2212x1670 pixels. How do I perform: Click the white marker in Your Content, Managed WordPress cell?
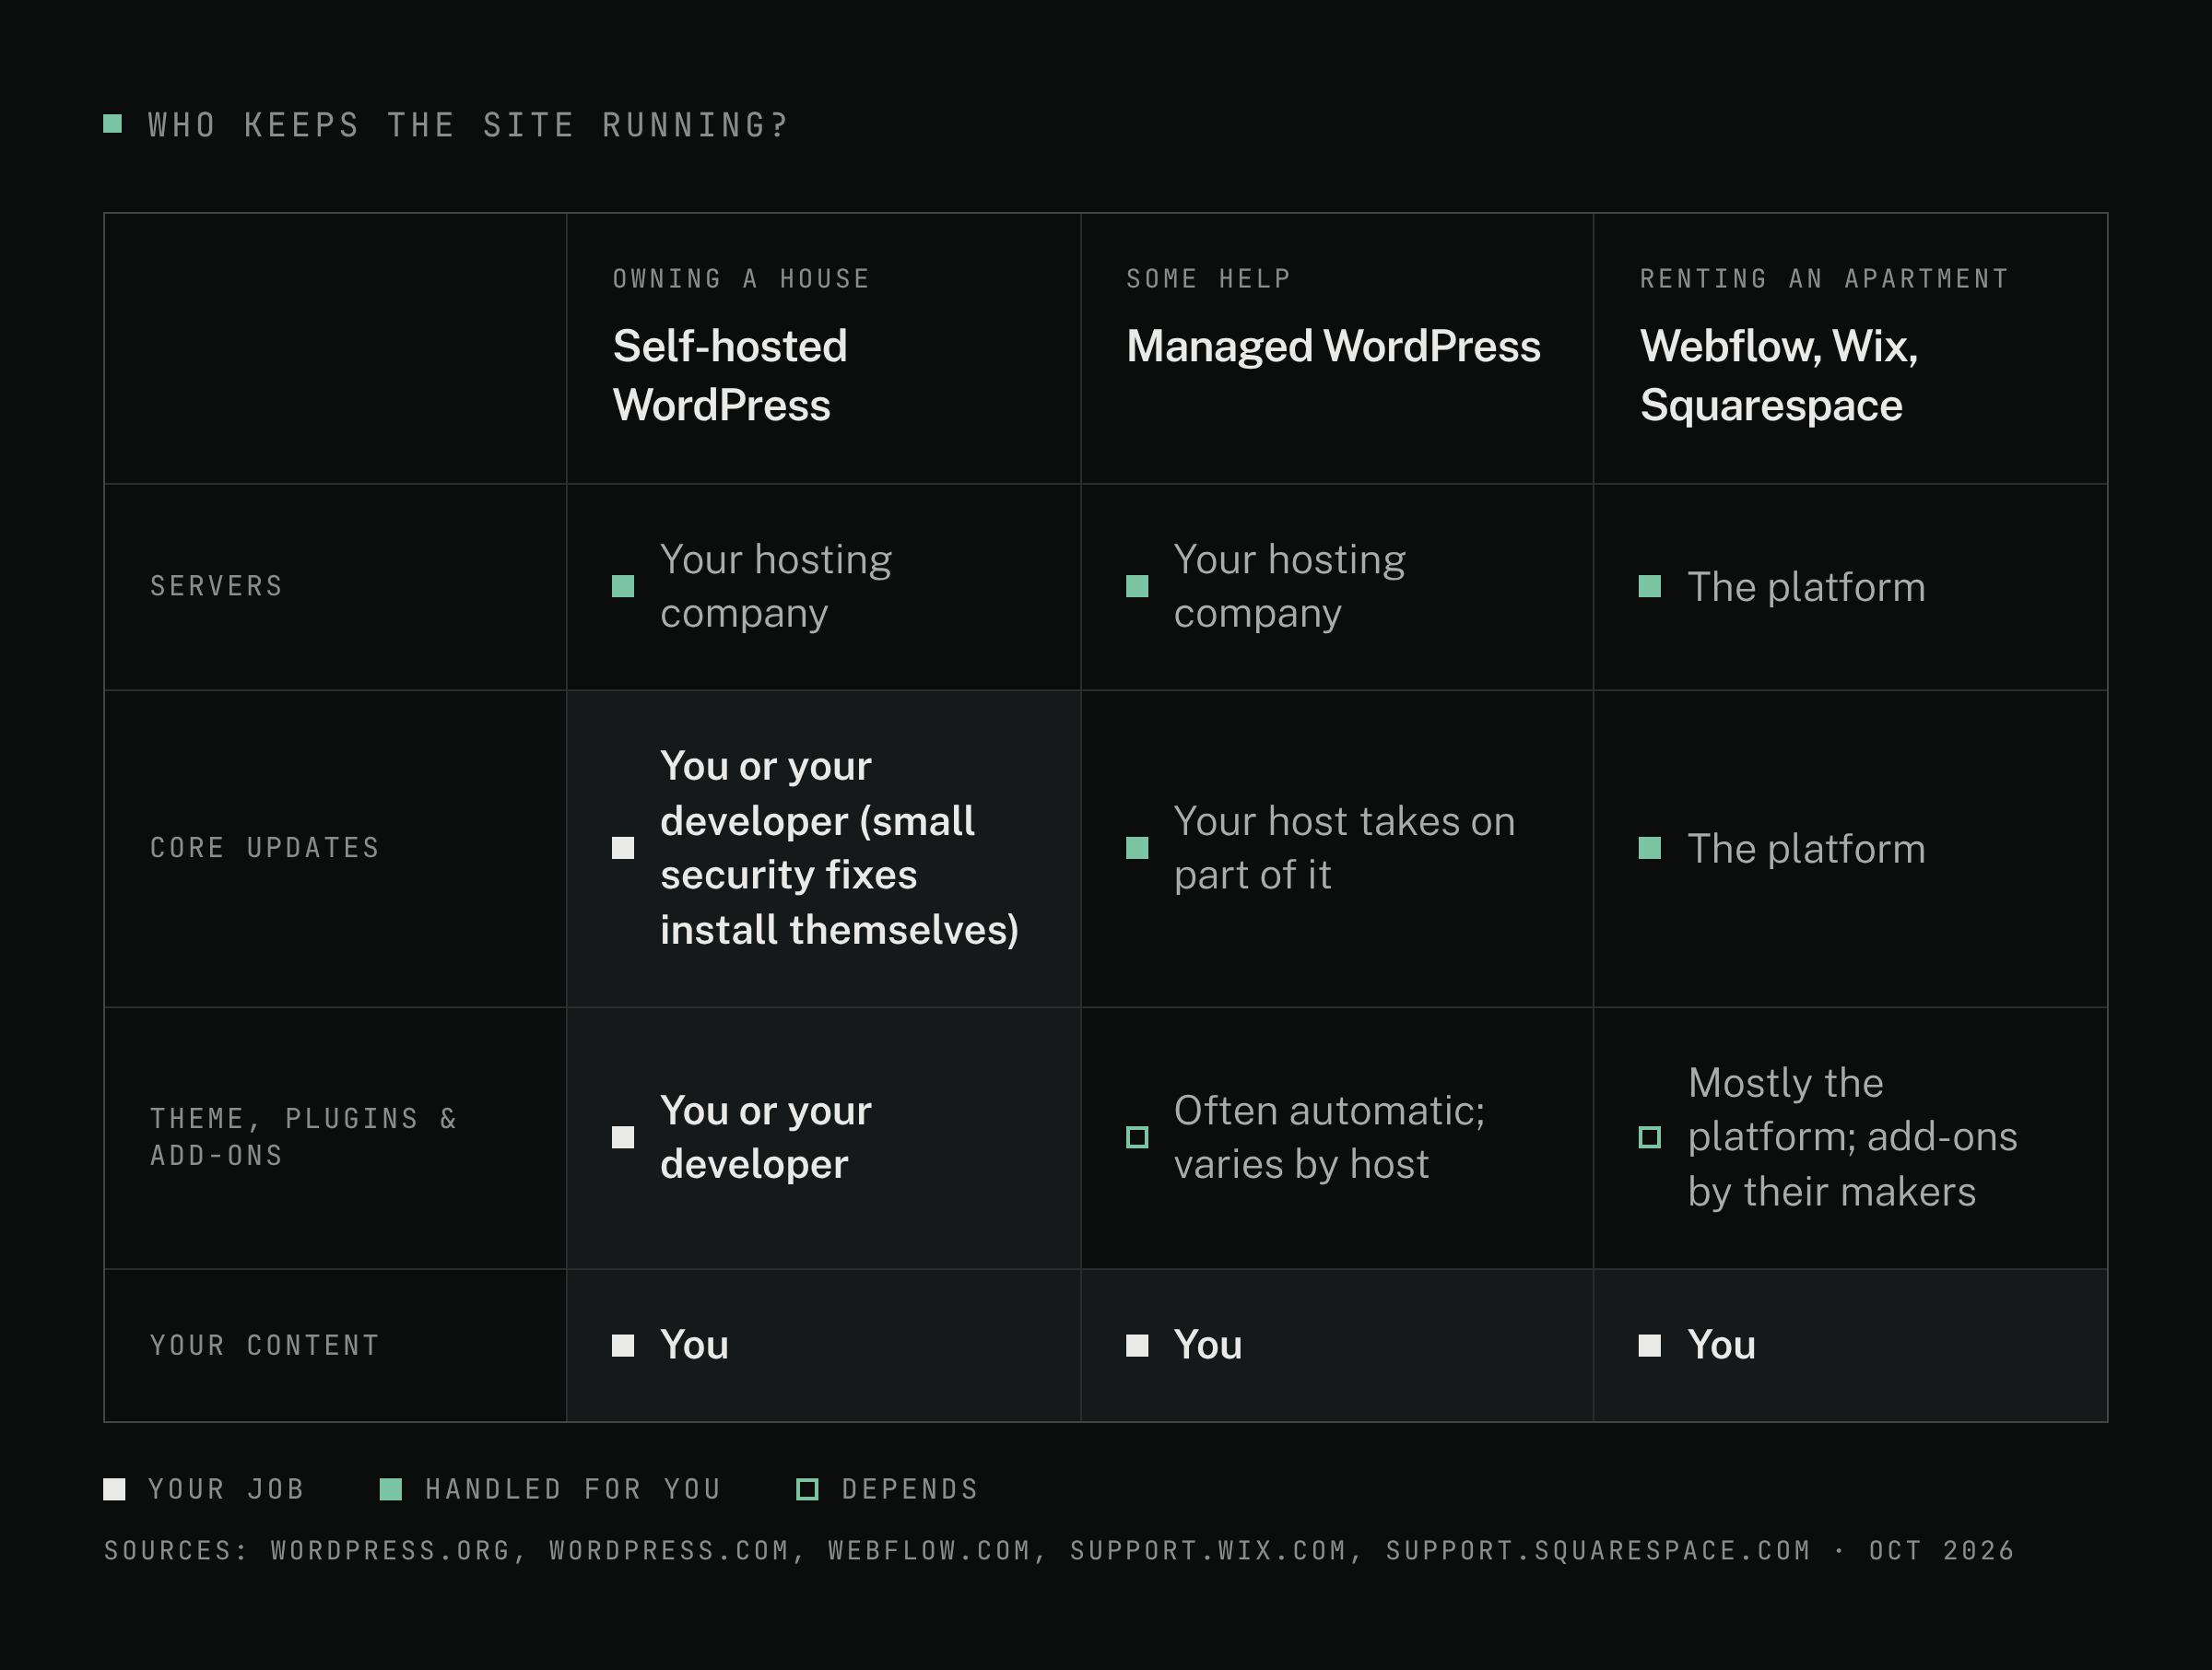[1137, 1345]
